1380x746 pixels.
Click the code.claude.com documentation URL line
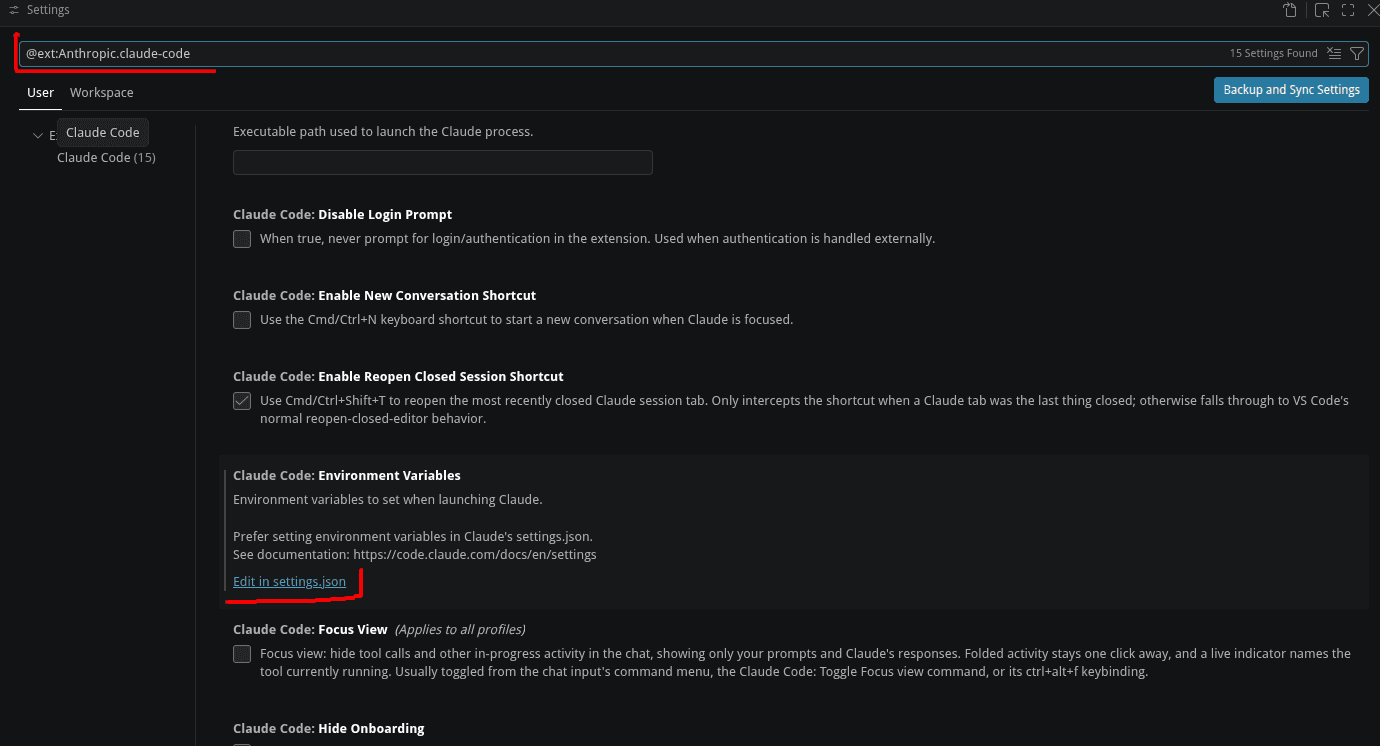point(414,555)
